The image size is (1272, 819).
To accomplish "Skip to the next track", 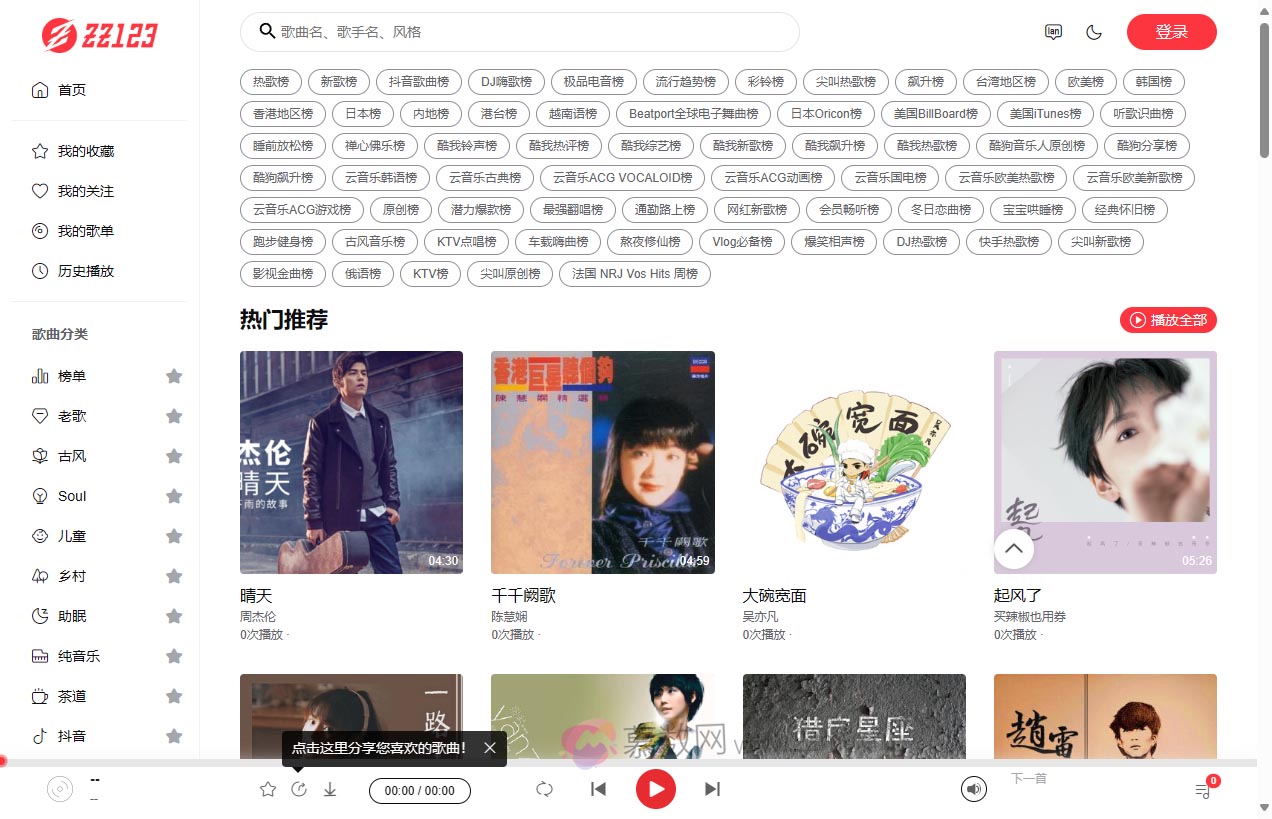I will point(712,789).
